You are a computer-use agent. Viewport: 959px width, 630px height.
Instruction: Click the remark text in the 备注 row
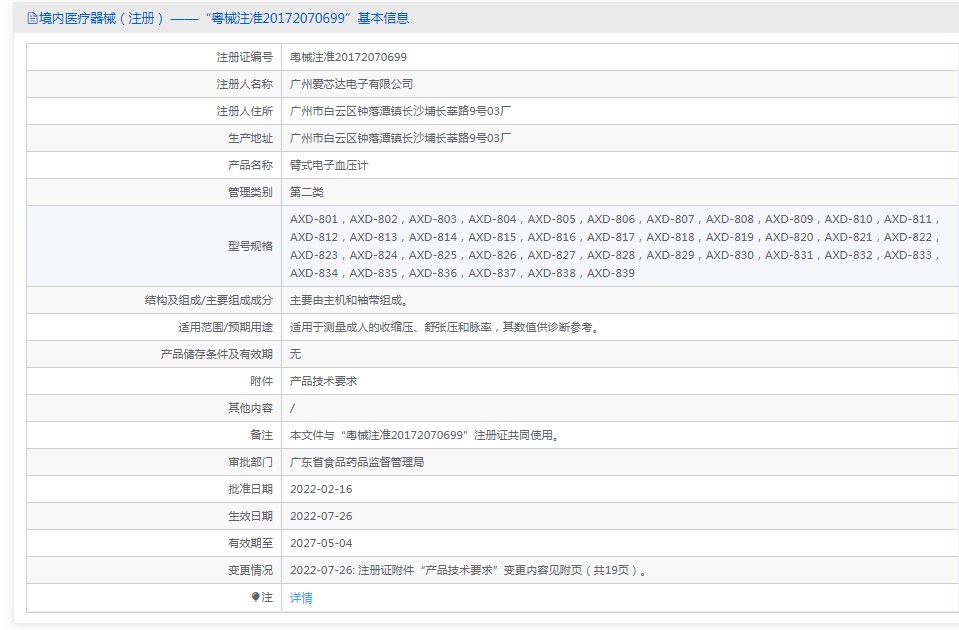point(424,435)
